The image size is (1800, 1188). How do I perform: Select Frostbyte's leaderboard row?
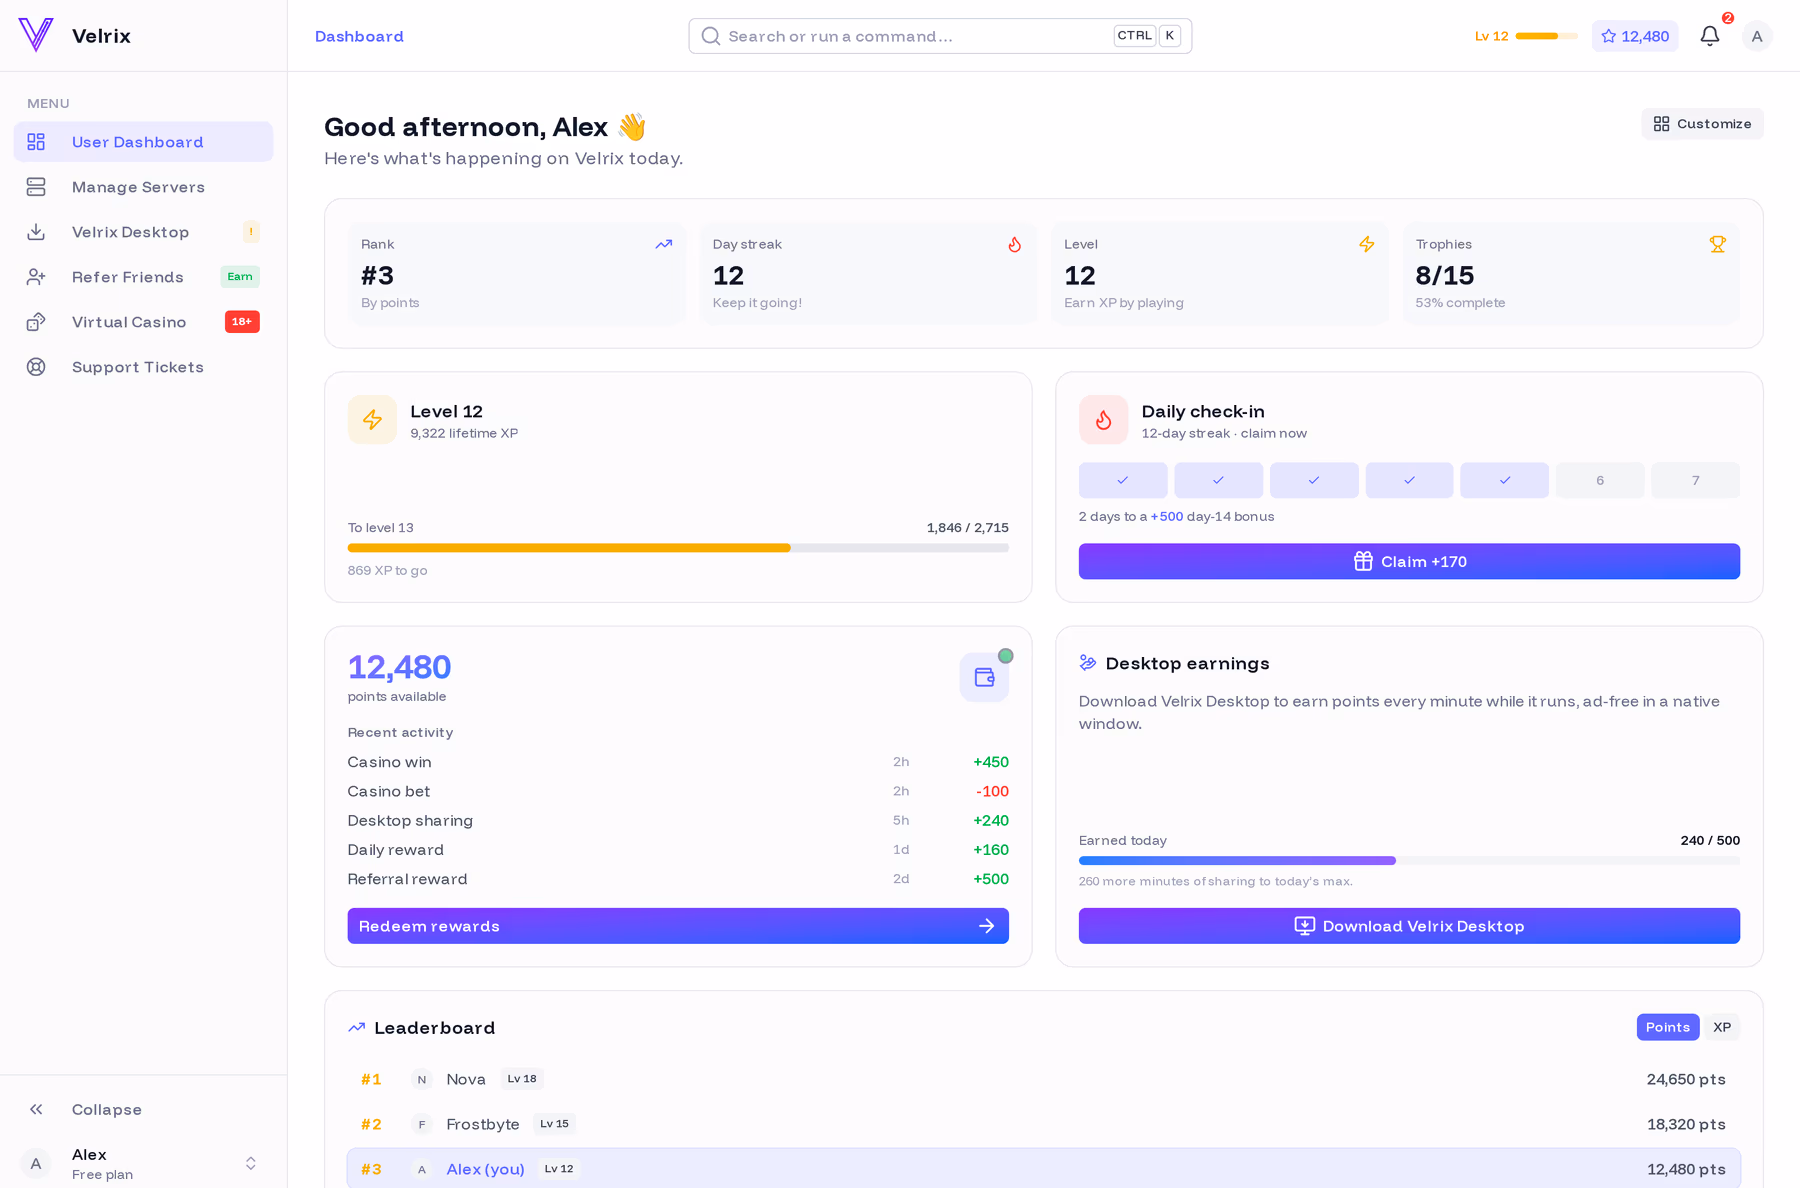pyautogui.click(x=1044, y=1124)
